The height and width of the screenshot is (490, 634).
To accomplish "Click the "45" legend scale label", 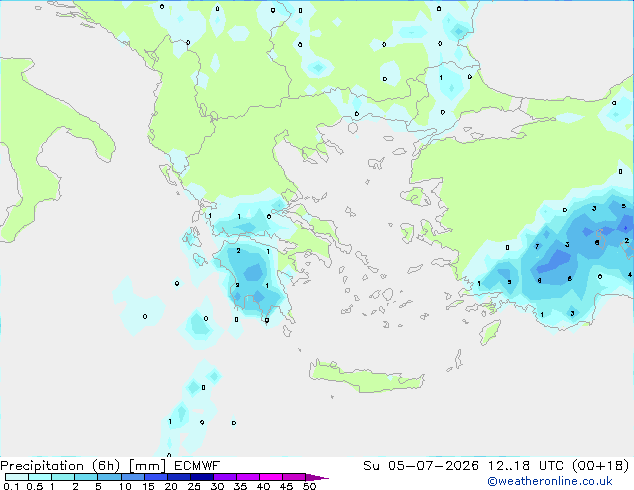I will tap(286, 486).
